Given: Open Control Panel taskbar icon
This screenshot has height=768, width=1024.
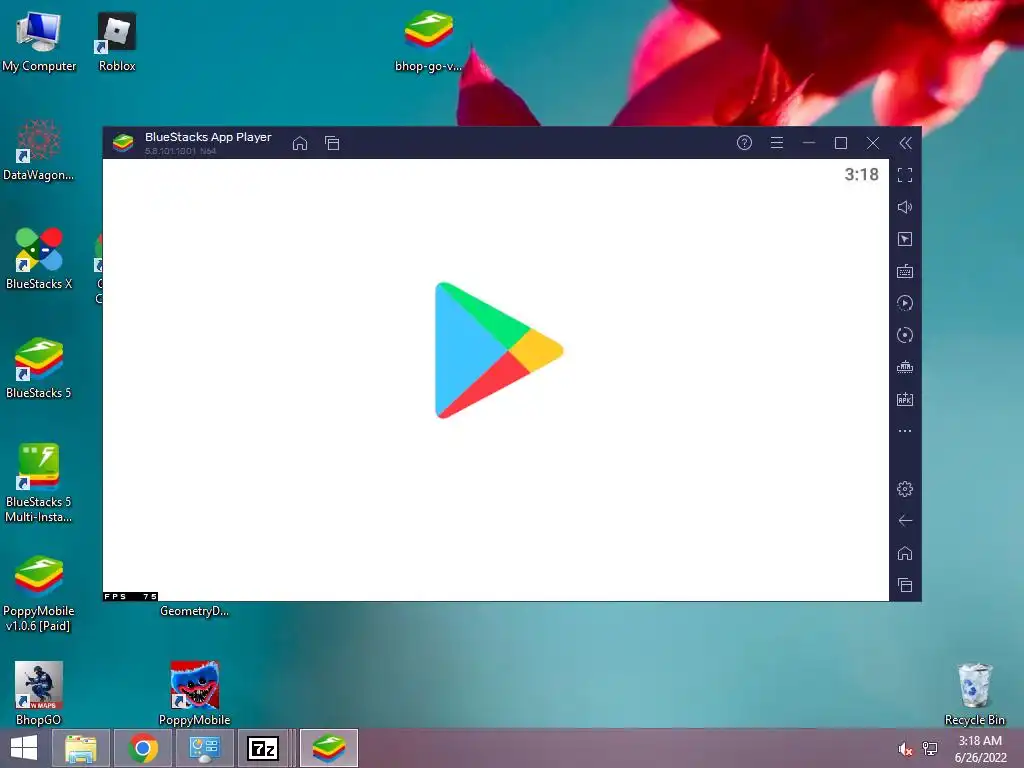Looking at the screenshot, I should (x=205, y=748).
